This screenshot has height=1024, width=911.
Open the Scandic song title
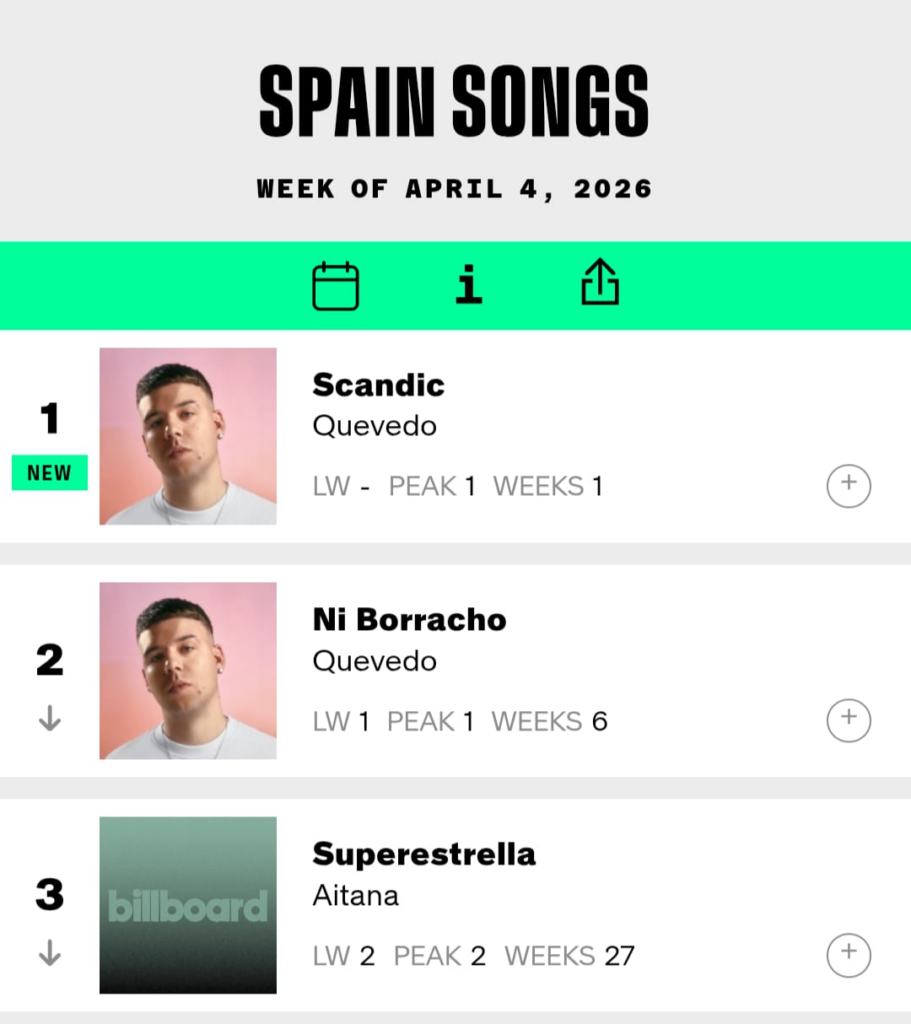point(378,385)
